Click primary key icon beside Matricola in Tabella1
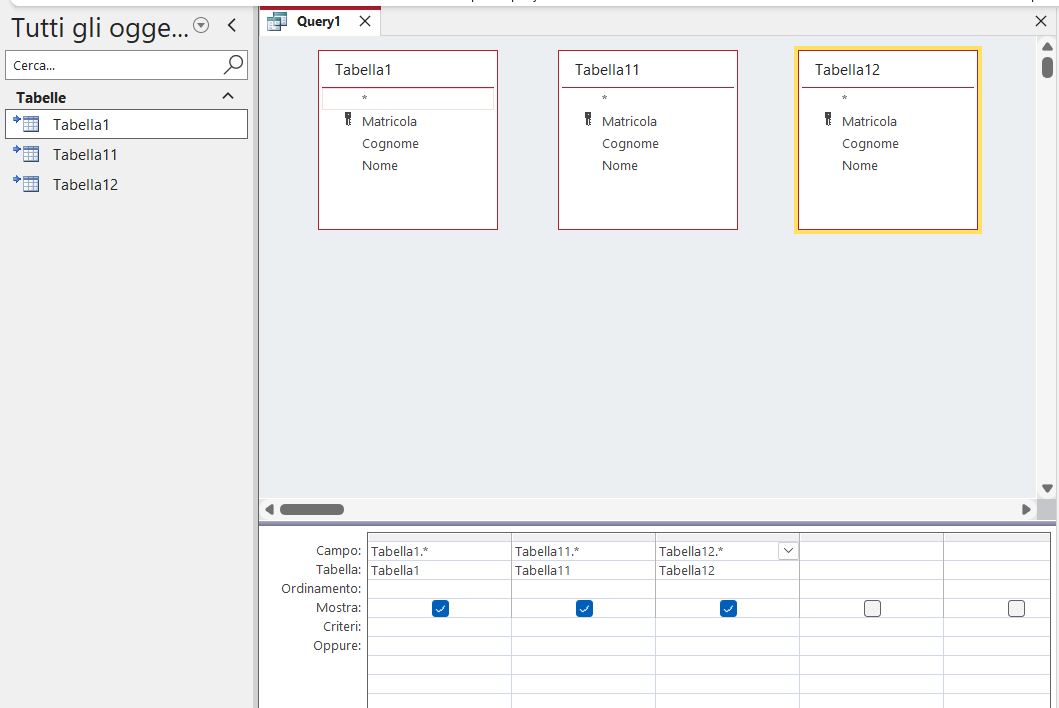1059x708 pixels. [348, 120]
